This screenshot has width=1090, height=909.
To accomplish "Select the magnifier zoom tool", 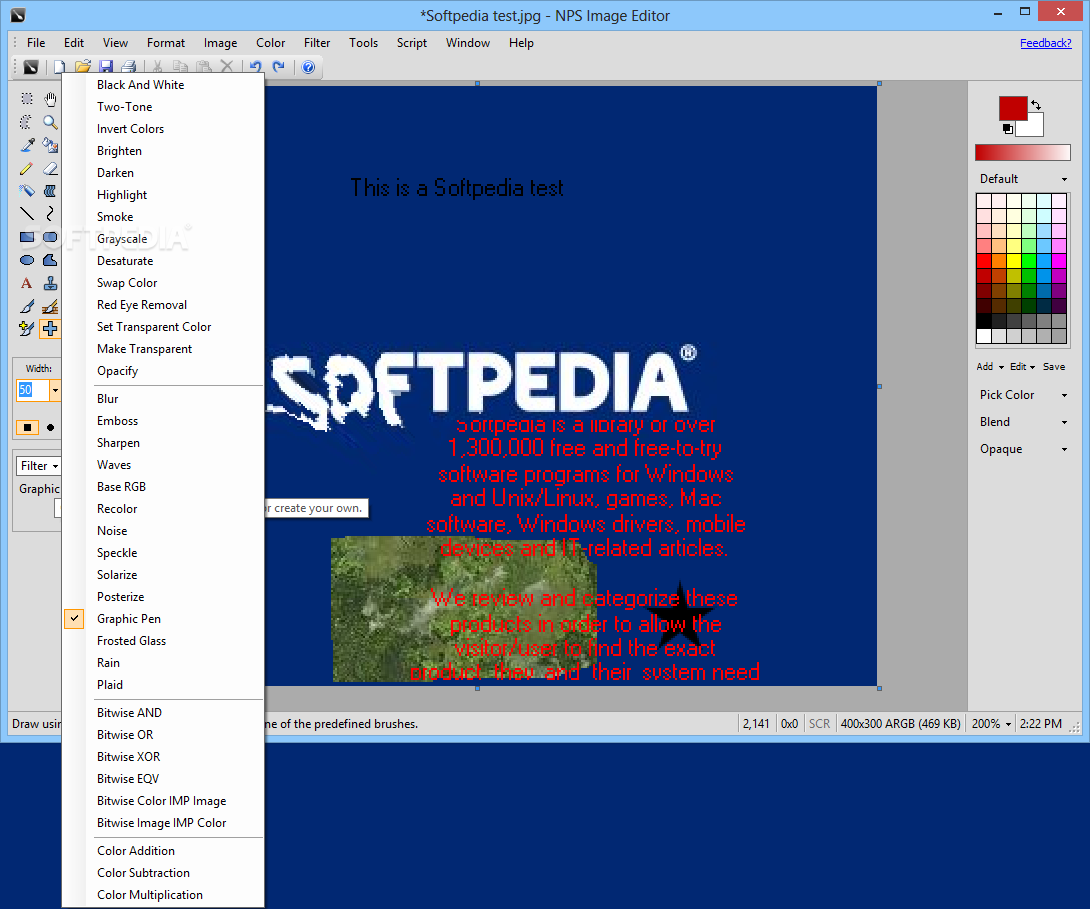I will 50,122.
